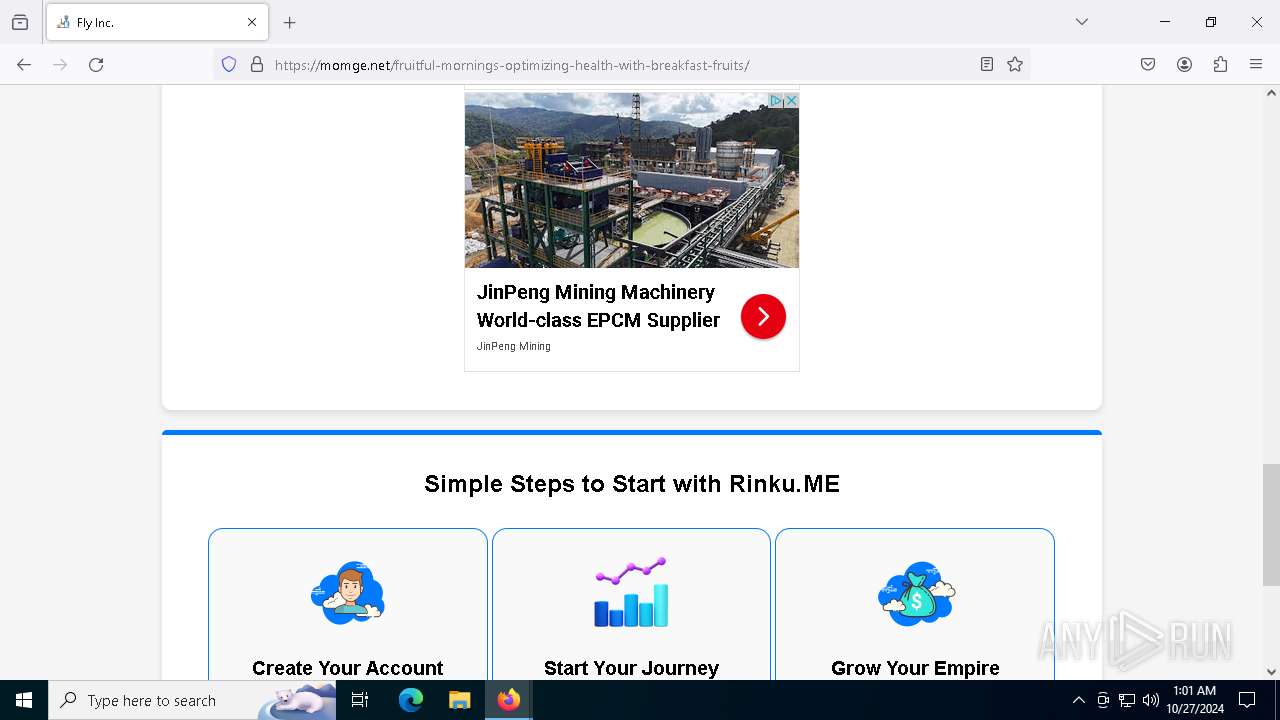Select the Grow Your Empire card title
This screenshot has width=1280, height=720.
(x=915, y=668)
